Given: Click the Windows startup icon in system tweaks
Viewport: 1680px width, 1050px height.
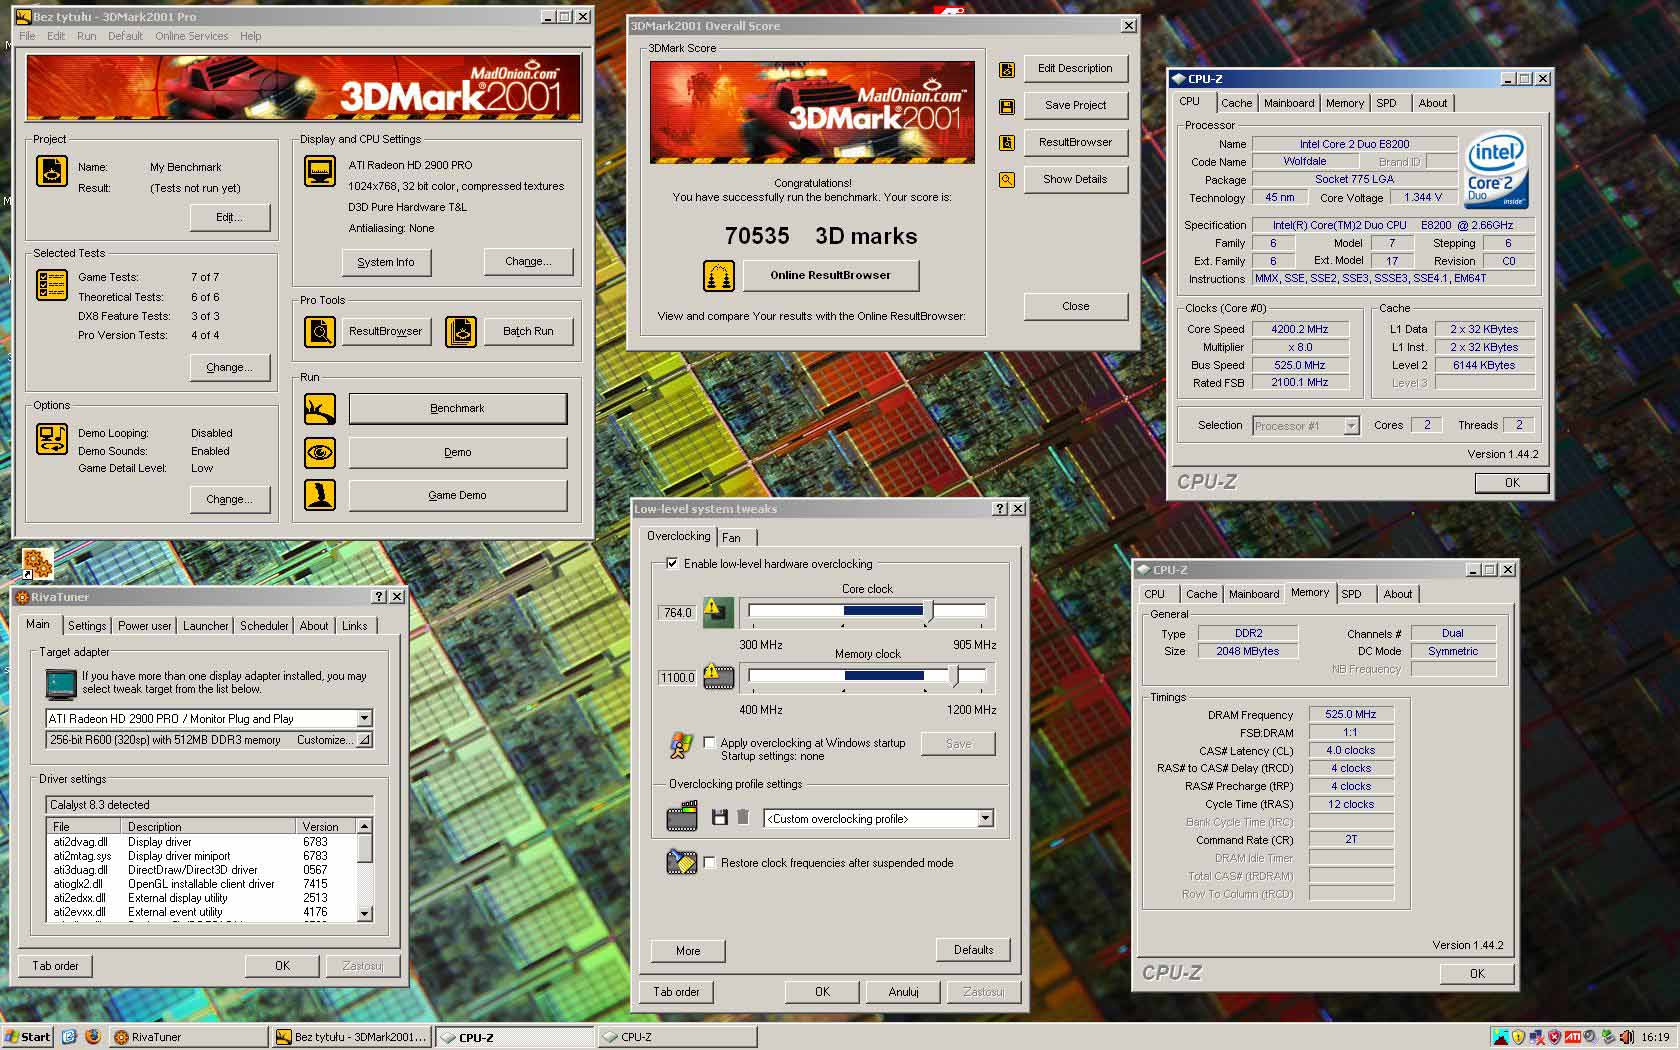Looking at the screenshot, I should click(681, 746).
